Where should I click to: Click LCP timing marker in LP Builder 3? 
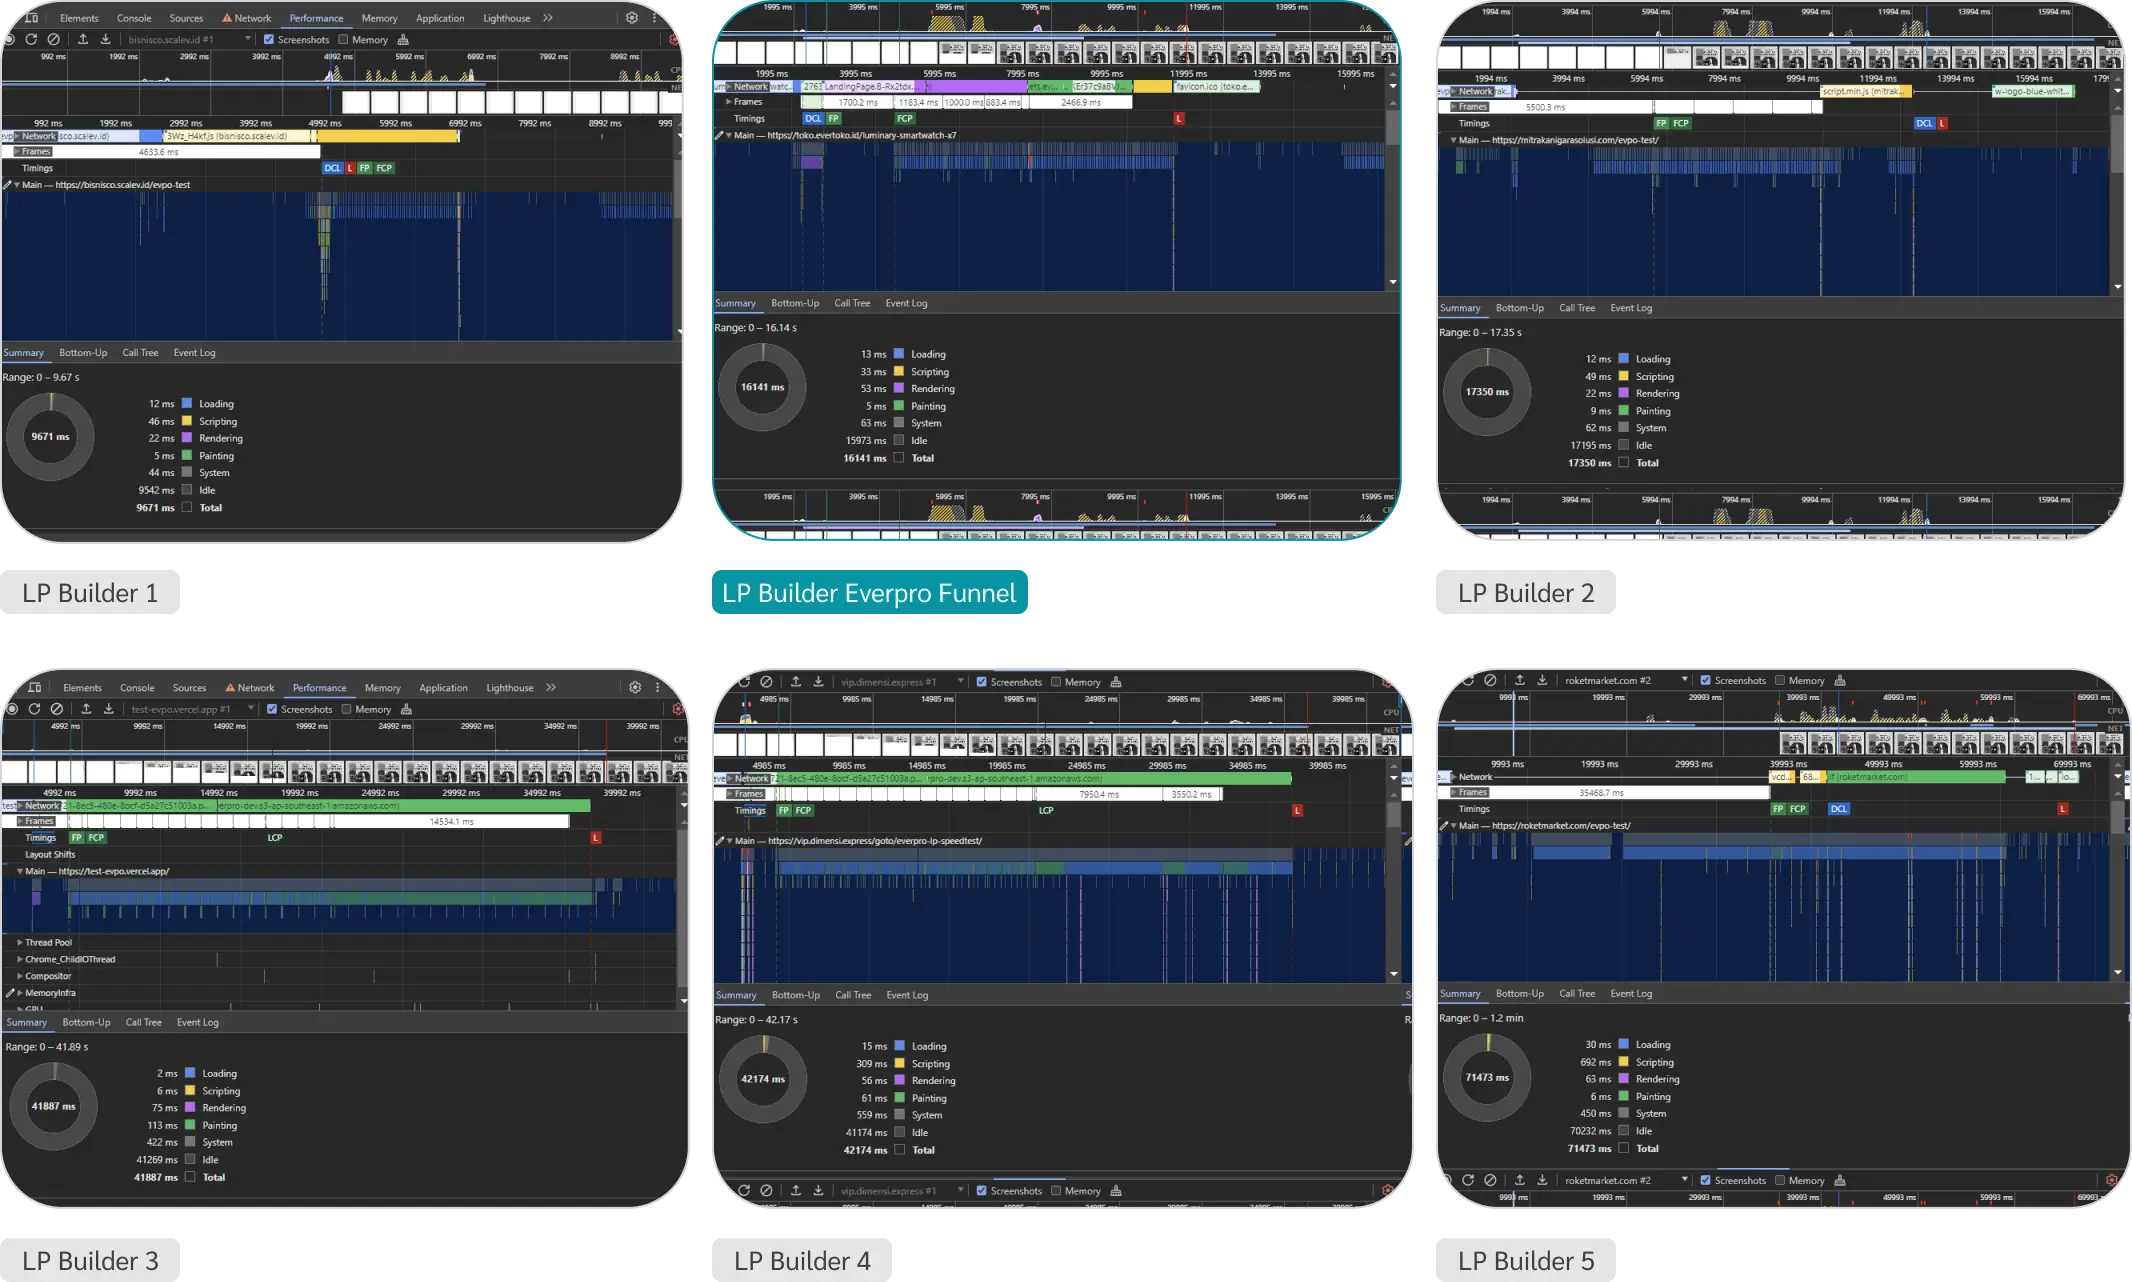[275, 837]
